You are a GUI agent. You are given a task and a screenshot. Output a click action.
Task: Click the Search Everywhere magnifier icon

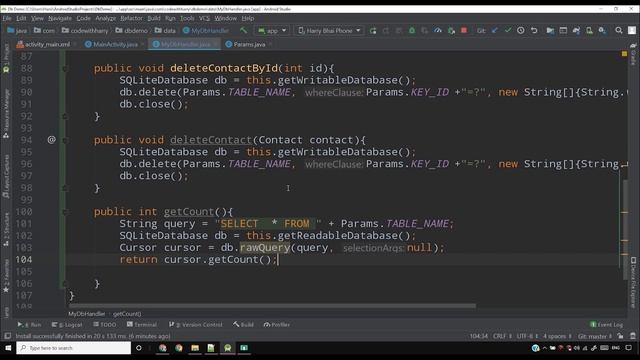pos(619,31)
